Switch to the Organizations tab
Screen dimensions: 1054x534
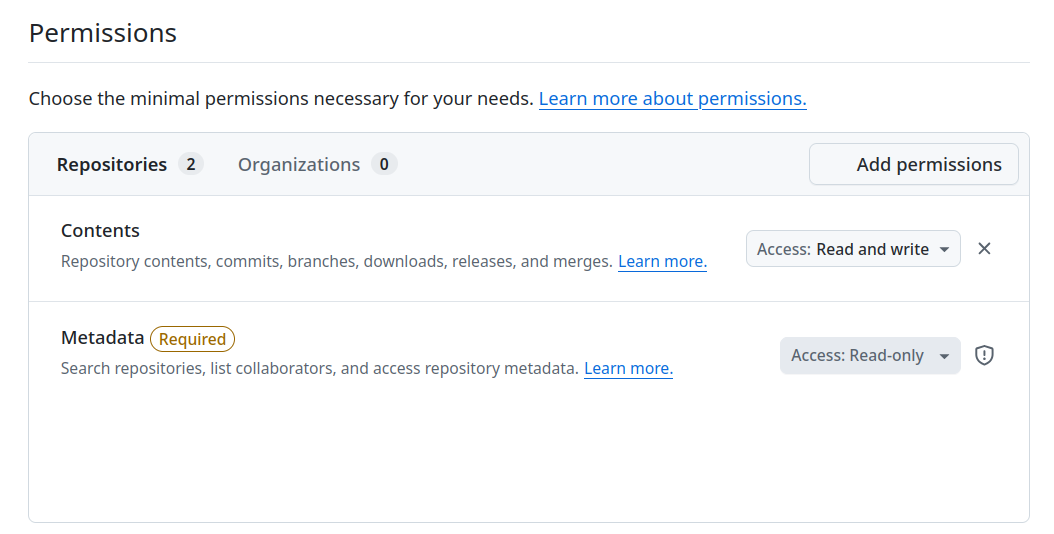(317, 164)
